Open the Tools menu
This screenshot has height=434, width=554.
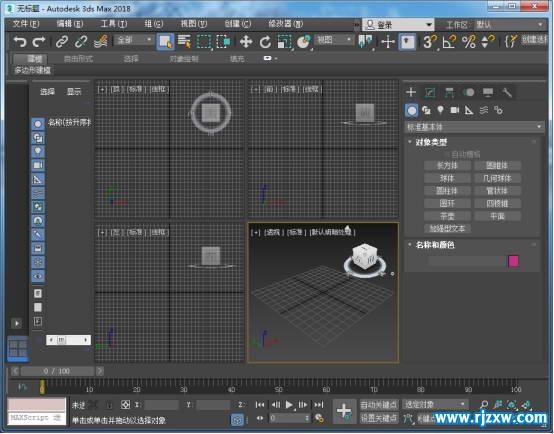(113, 24)
